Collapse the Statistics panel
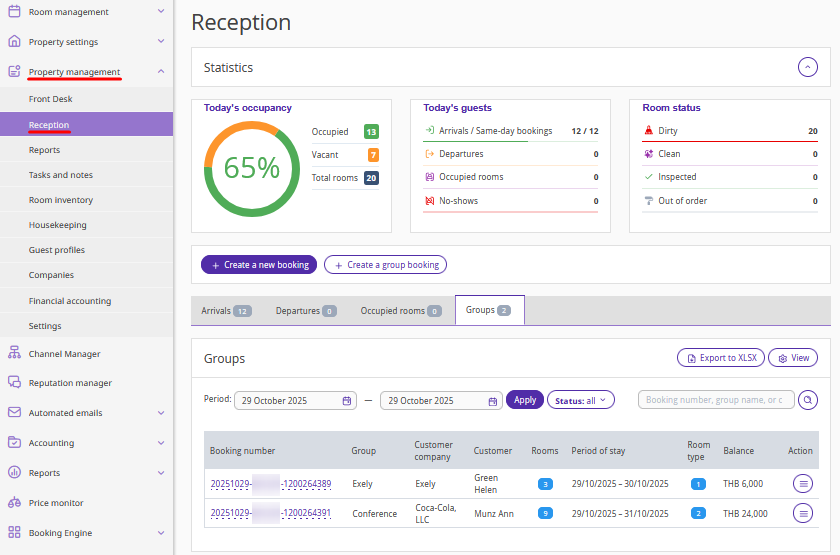This screenshot has height=555, width=840. [808, 67]
